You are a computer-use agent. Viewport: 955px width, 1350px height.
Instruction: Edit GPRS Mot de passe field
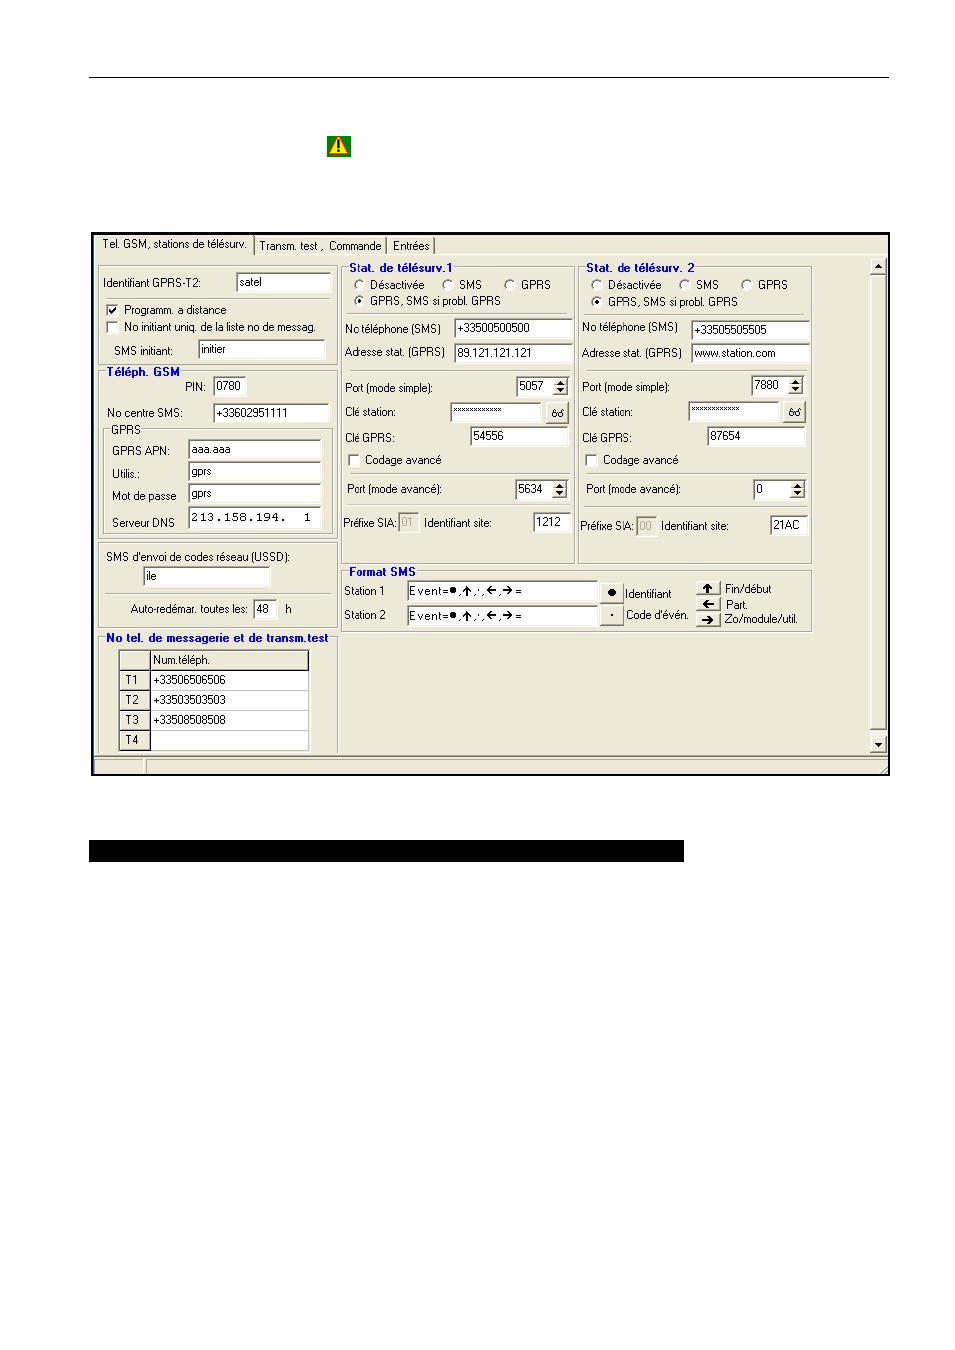[255, 494]
